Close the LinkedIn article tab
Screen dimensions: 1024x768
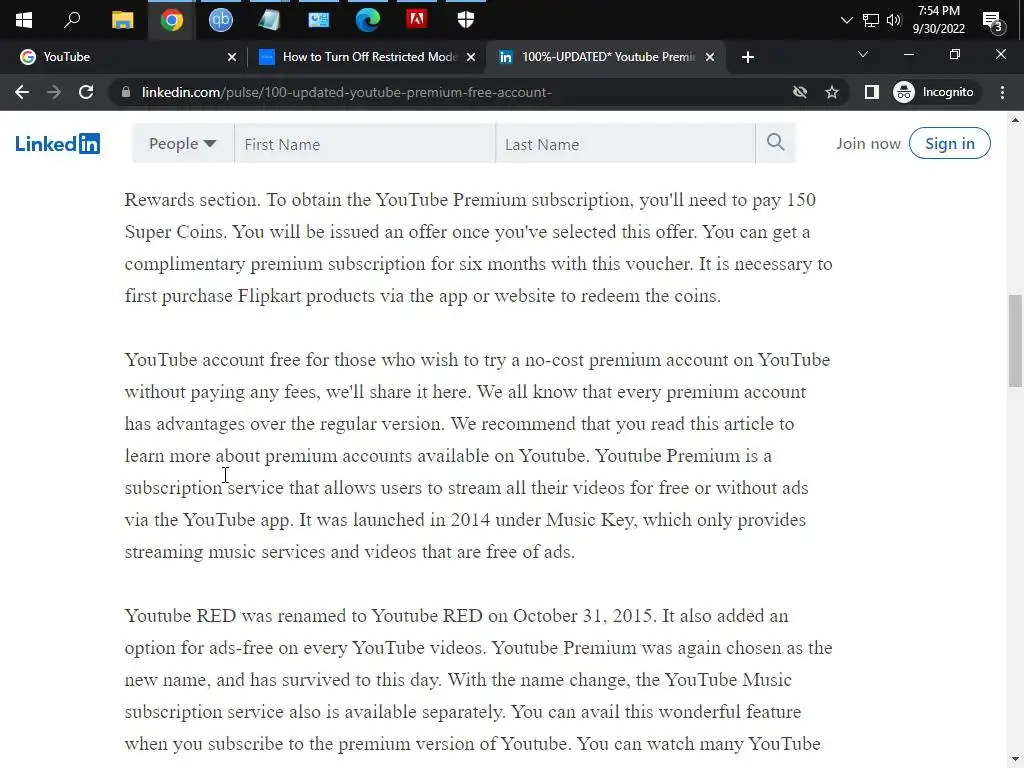pyautogui.click(x=710, y=57)
